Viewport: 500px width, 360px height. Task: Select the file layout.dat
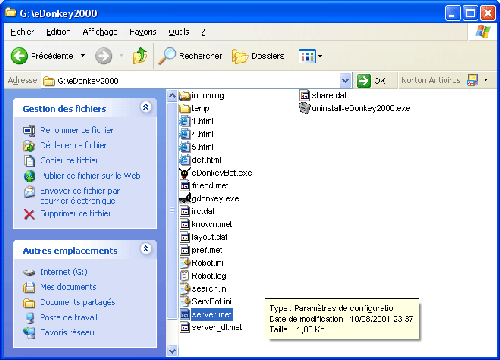(204, 237)
